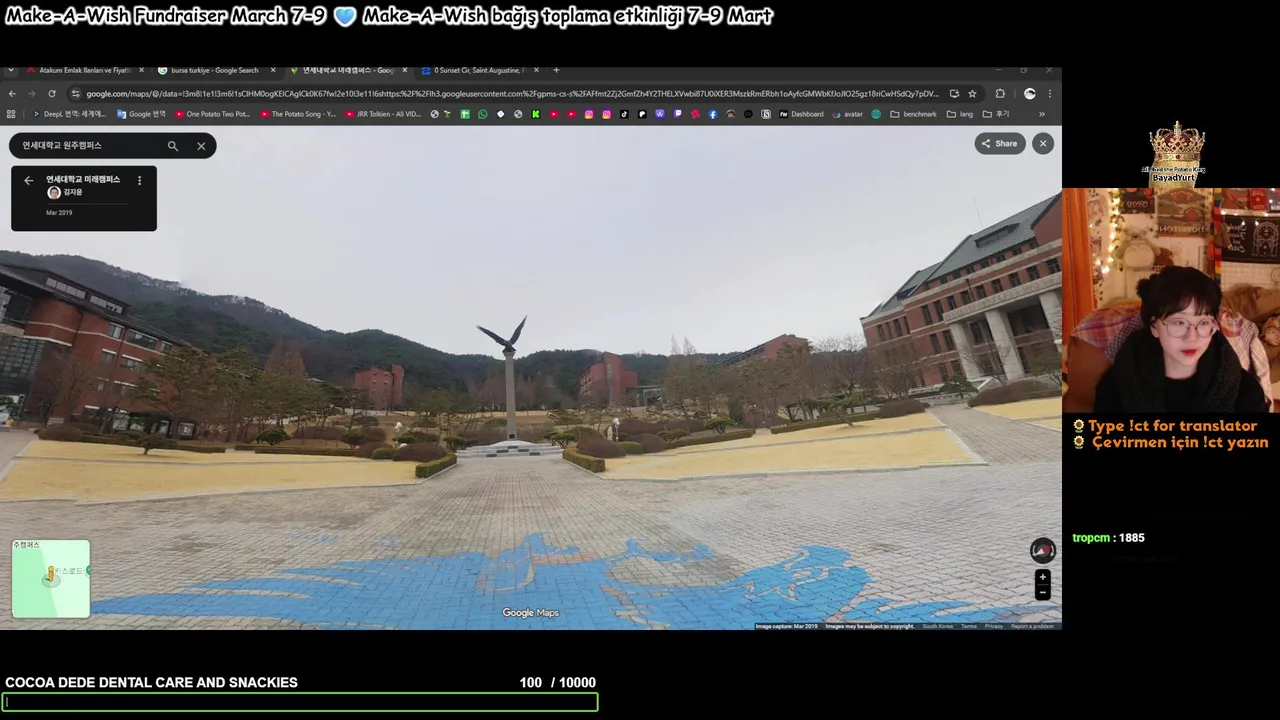The width and height of the screenshot is (1280, 720).
Task: Open the JRR Tolkien - All VID... bookmark
Action: point(383,114)
